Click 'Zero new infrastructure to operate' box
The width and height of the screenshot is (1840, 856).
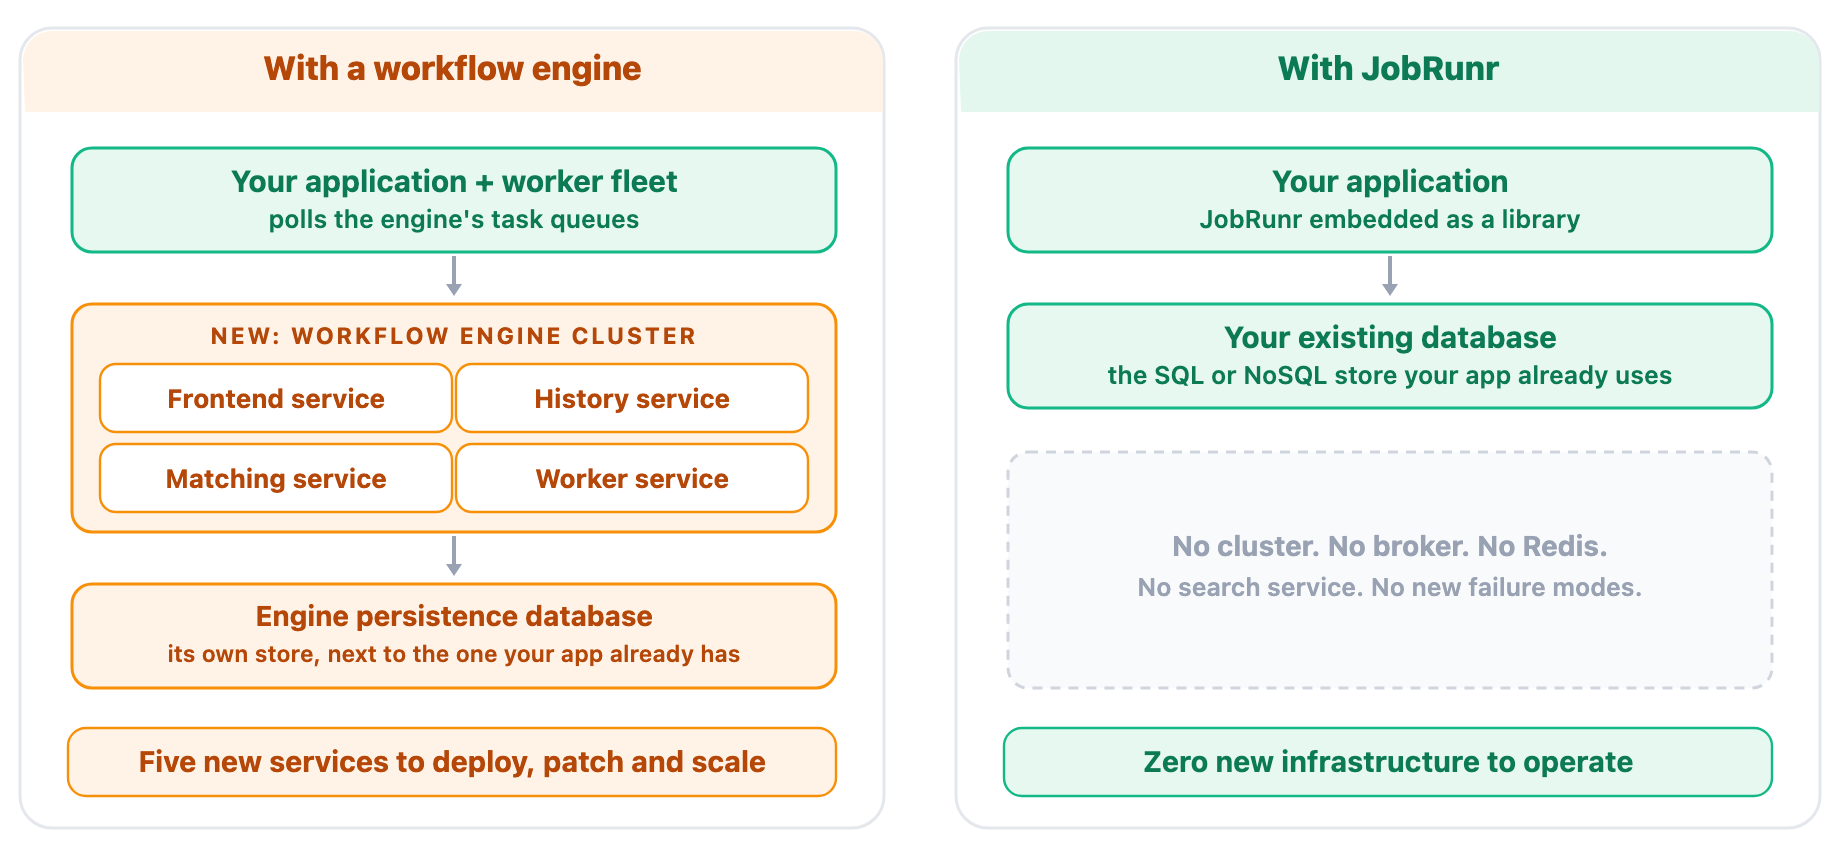(1388, 762)
